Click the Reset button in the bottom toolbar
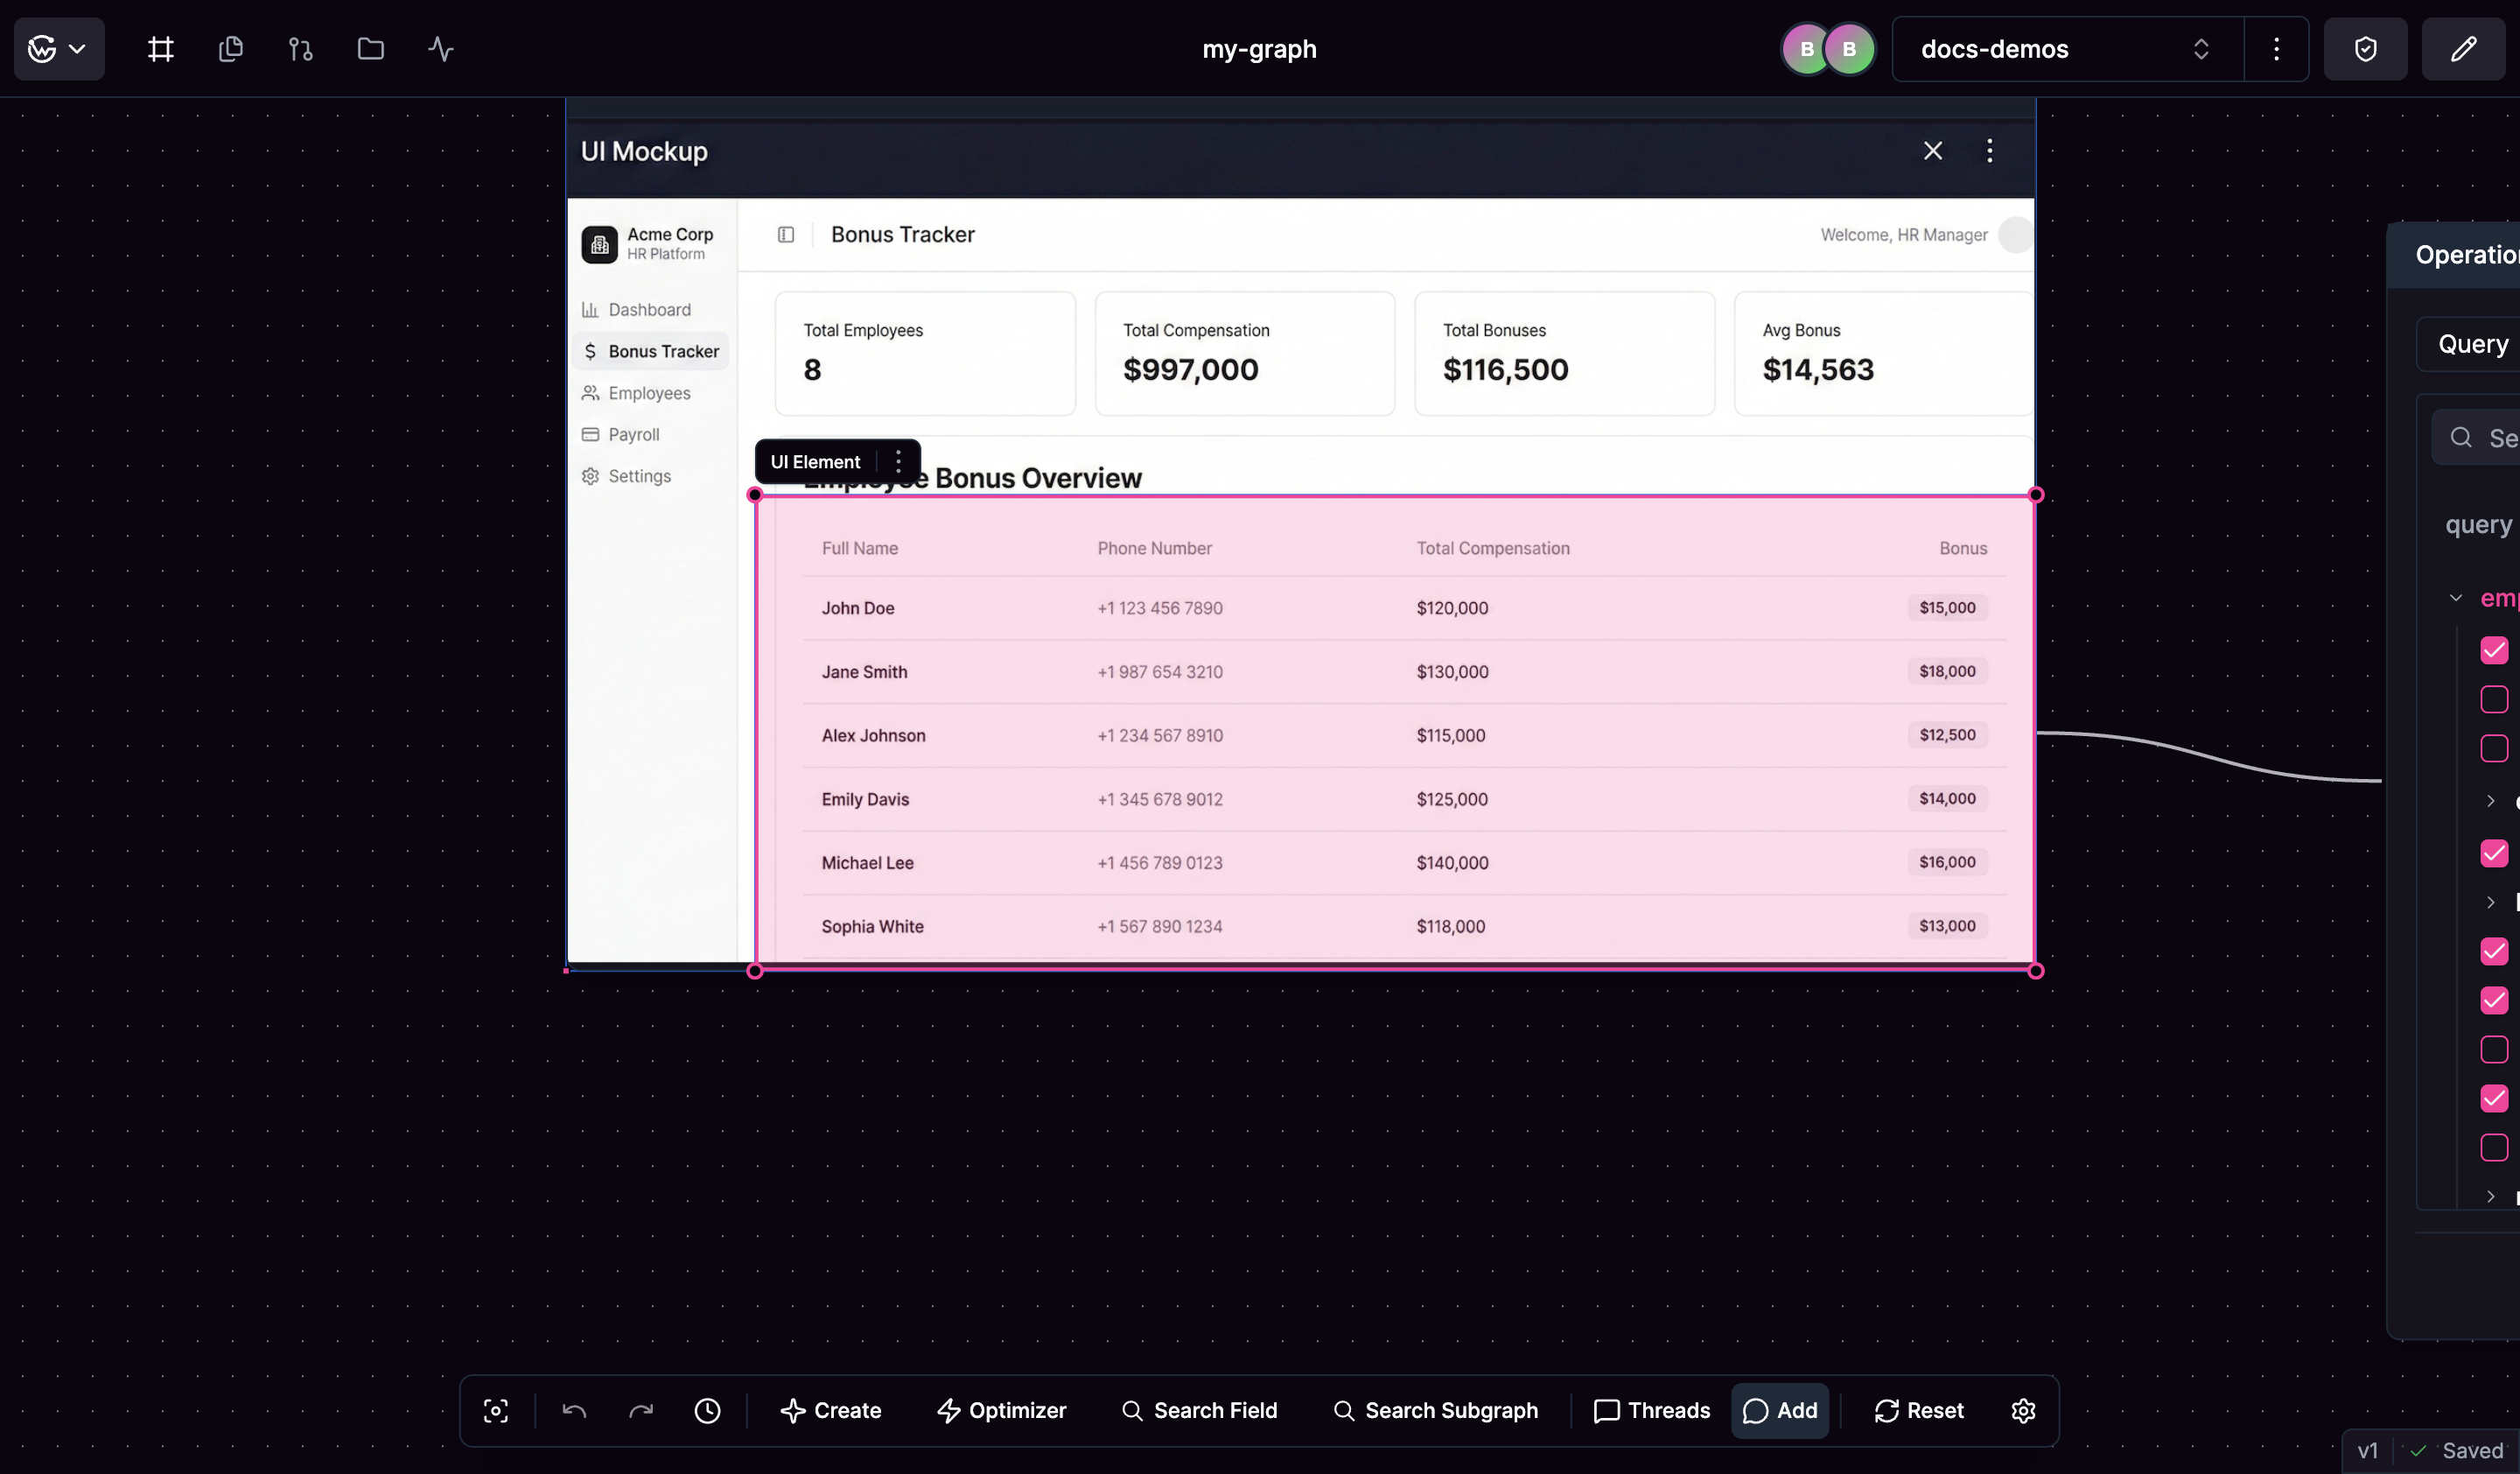Image resolution: width=2520 pixels, height=1474 pixels. pos(1918,1410)
